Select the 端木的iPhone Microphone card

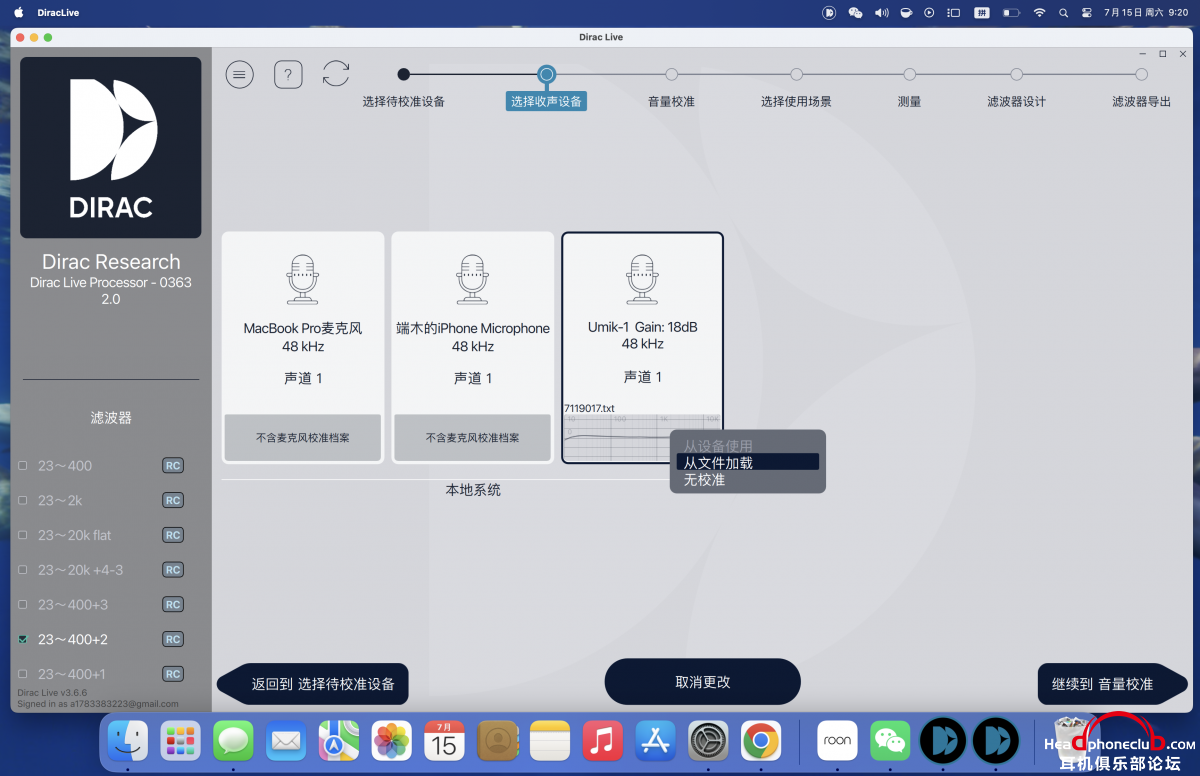[473, 348]
